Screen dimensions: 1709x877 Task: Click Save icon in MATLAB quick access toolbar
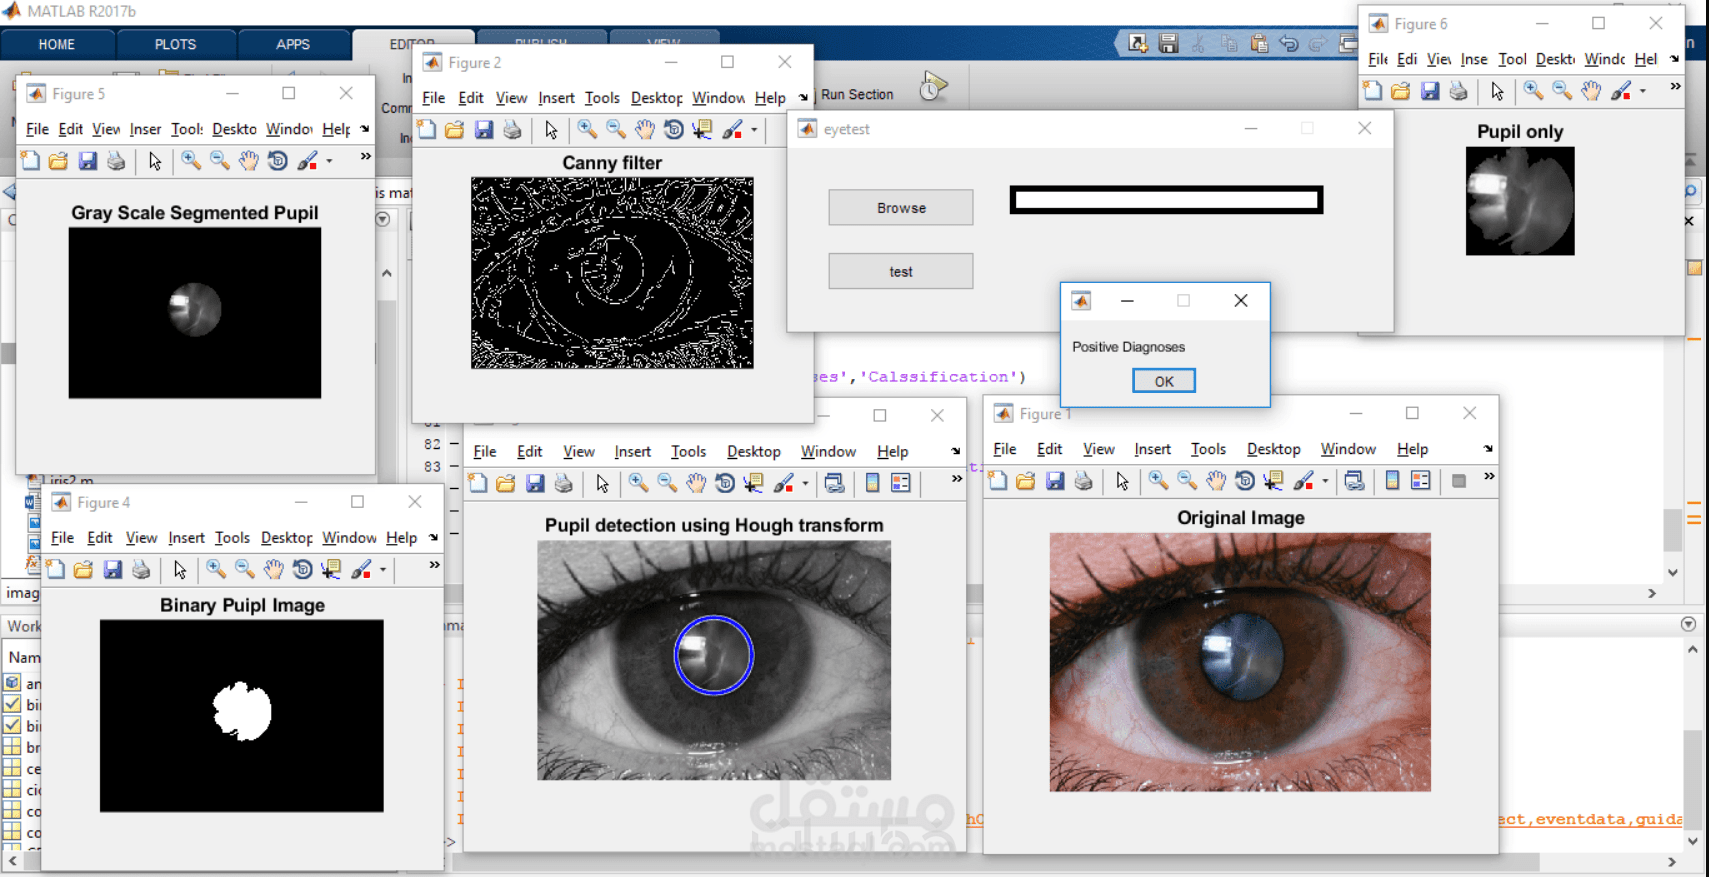coord(1168,43)
